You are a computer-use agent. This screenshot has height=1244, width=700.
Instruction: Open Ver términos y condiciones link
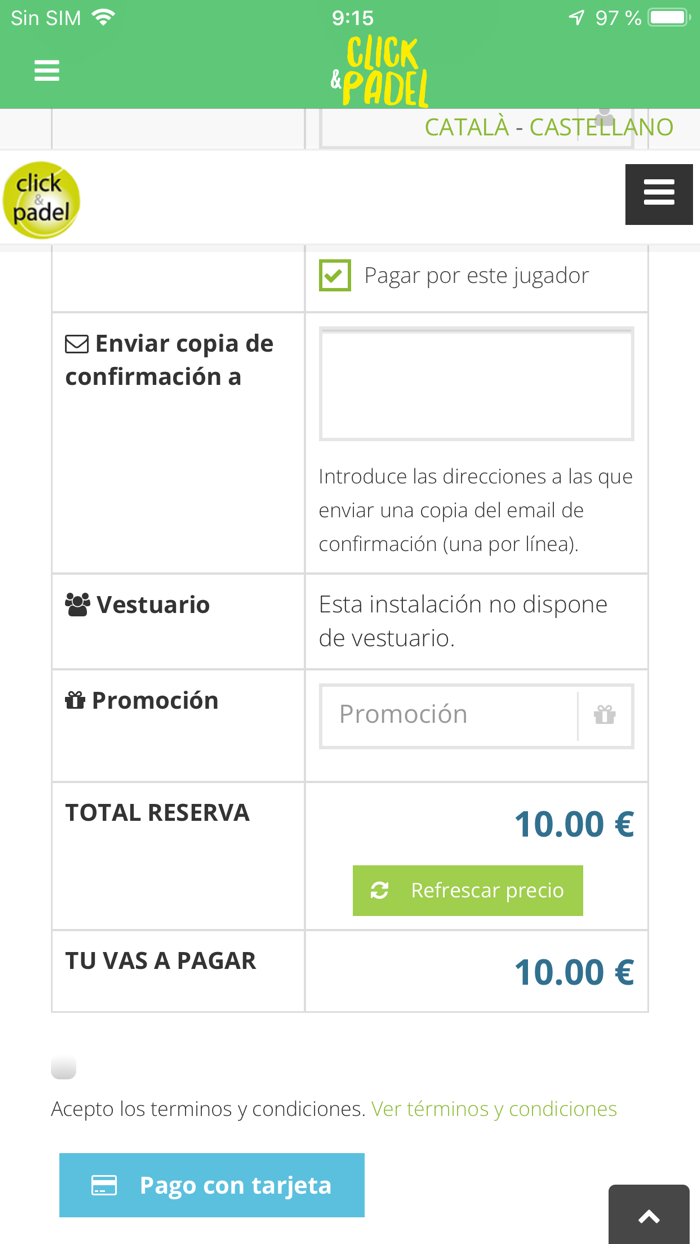[493, 1109]
